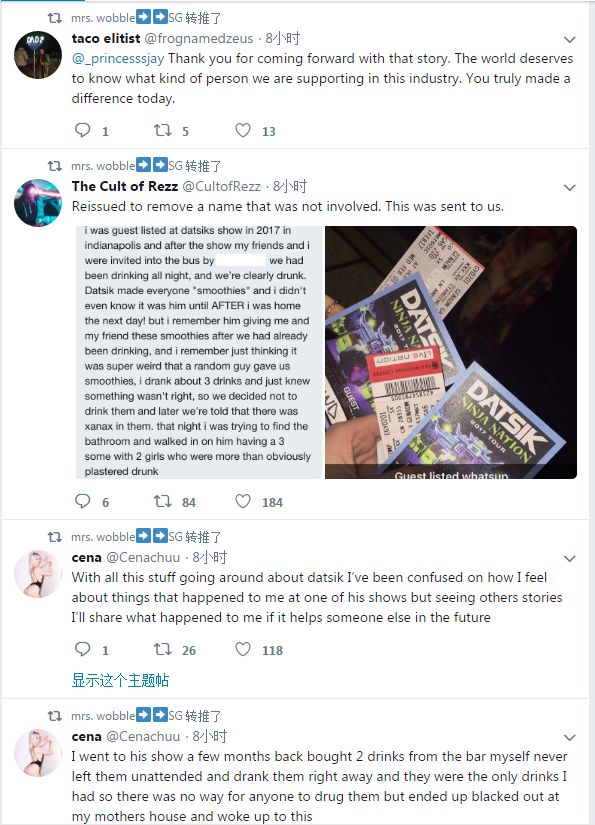Click the 显示这个主题帖 show thread link
The width and height of the screenshot is (595, 825).
click(120, 680)
